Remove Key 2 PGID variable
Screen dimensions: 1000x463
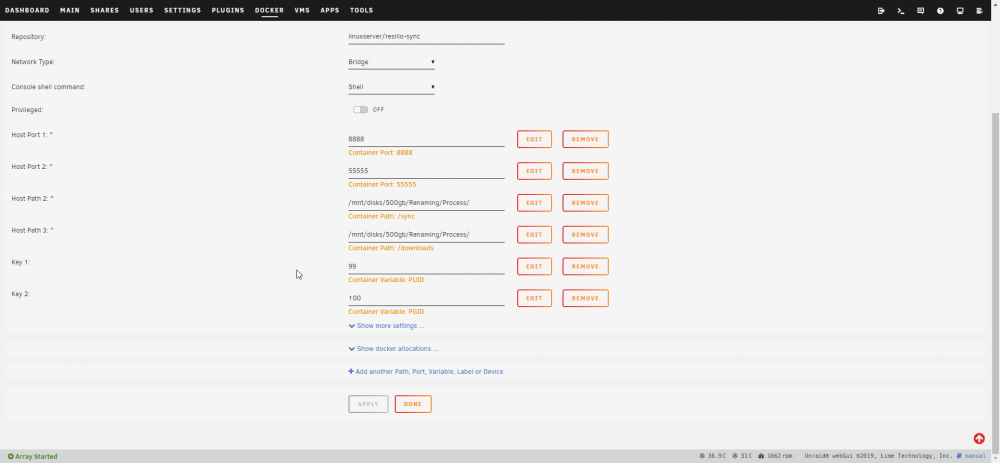585,298
